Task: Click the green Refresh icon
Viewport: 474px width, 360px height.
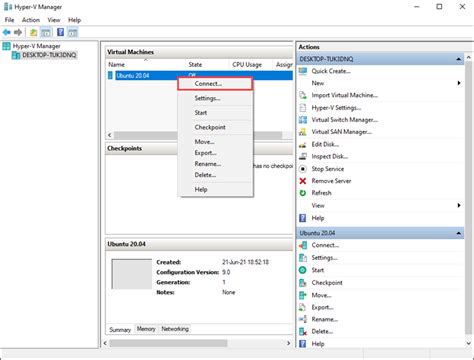Action: click(303, 193)
